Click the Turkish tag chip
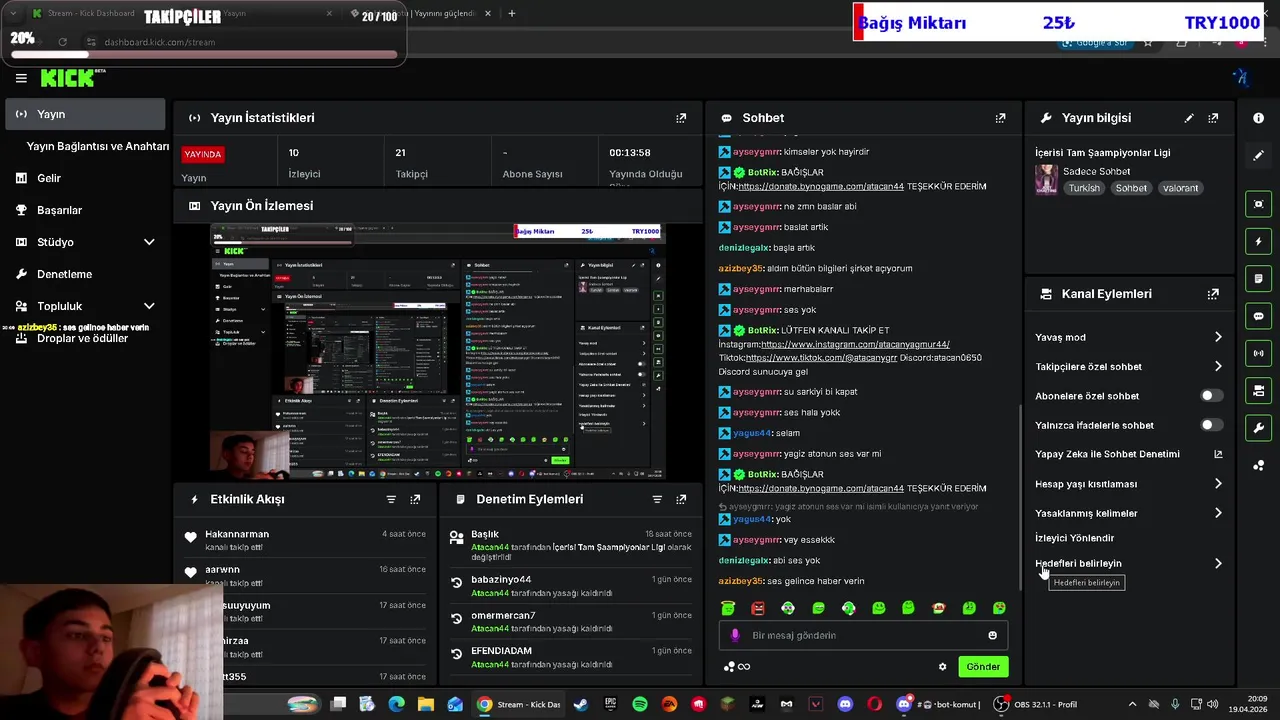This screenshot has width=1280, height=720. (x=1084, y=188)
